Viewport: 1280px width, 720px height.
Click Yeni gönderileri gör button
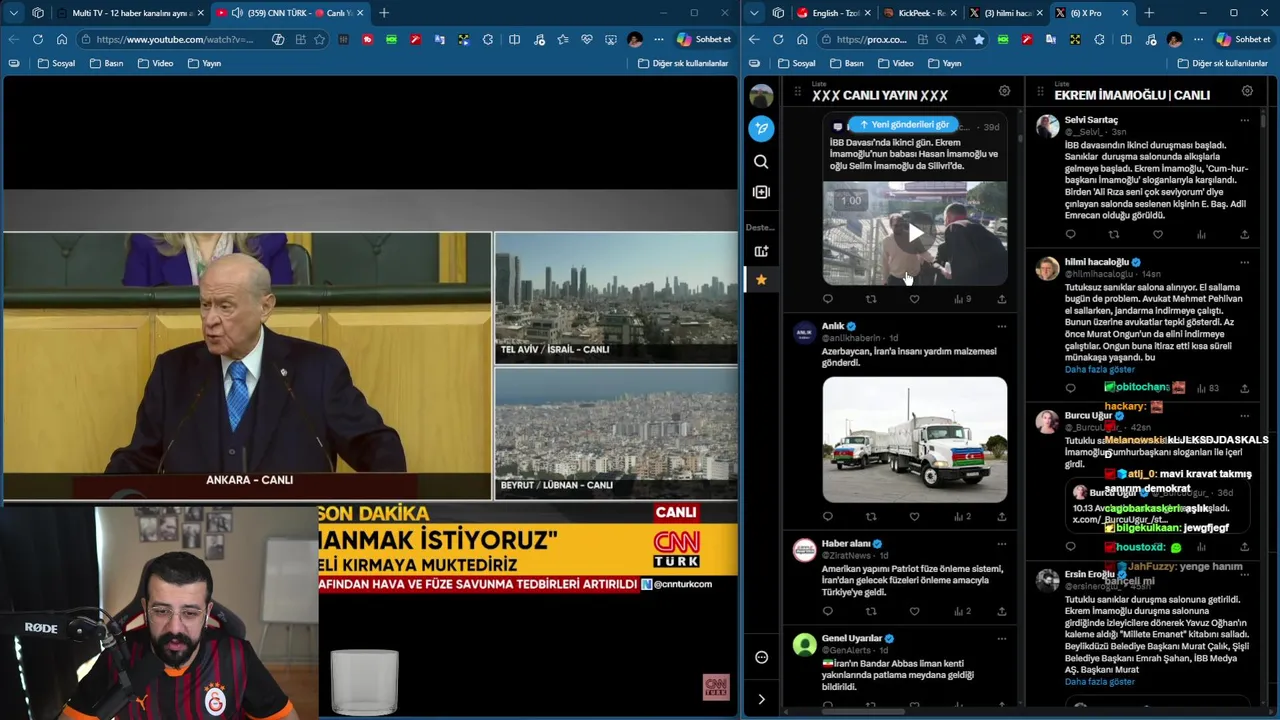pyautogui.click(x=904, y=125)
